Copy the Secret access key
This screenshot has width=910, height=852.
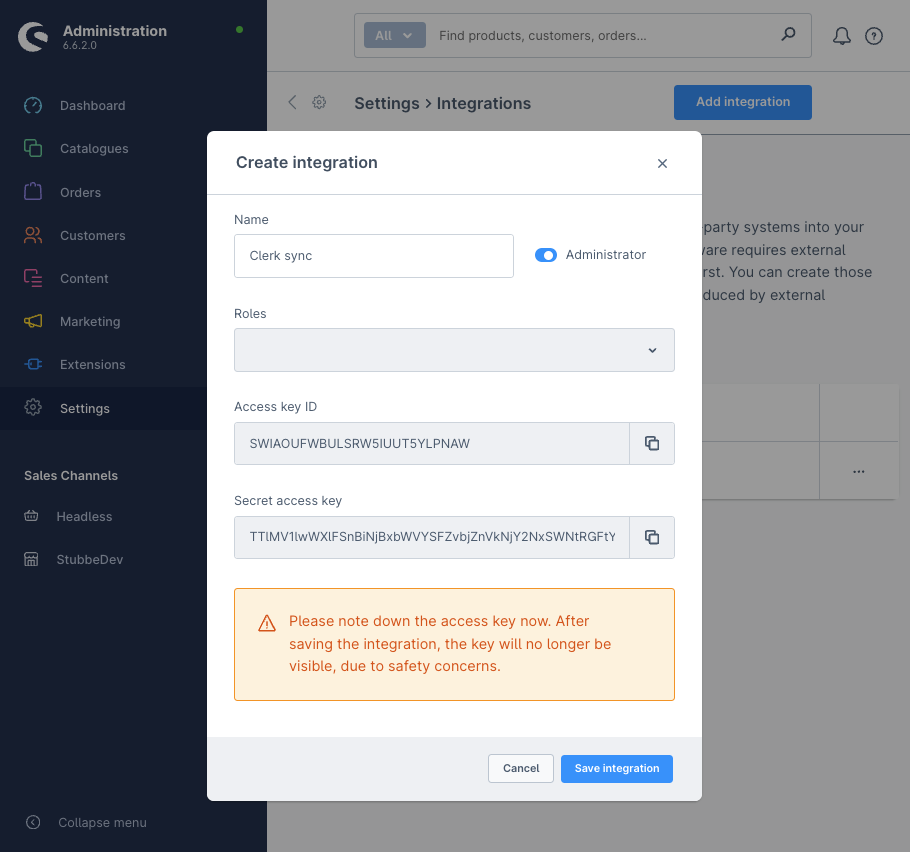(x=652, y=537)
